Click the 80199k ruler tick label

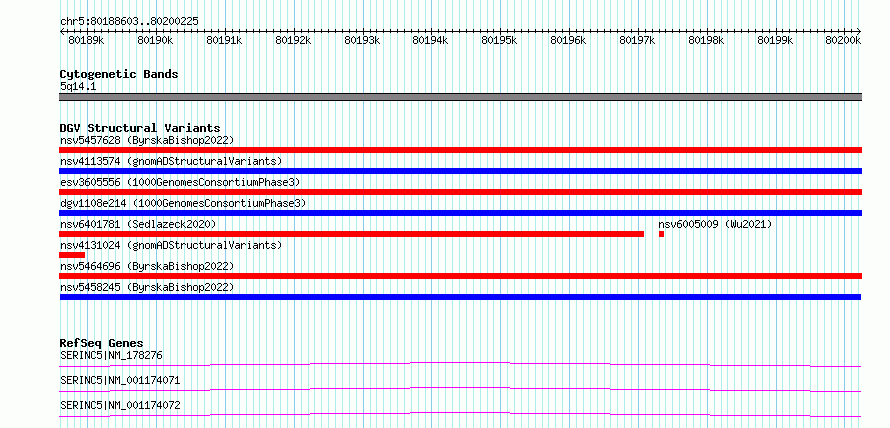pos(775,41)
